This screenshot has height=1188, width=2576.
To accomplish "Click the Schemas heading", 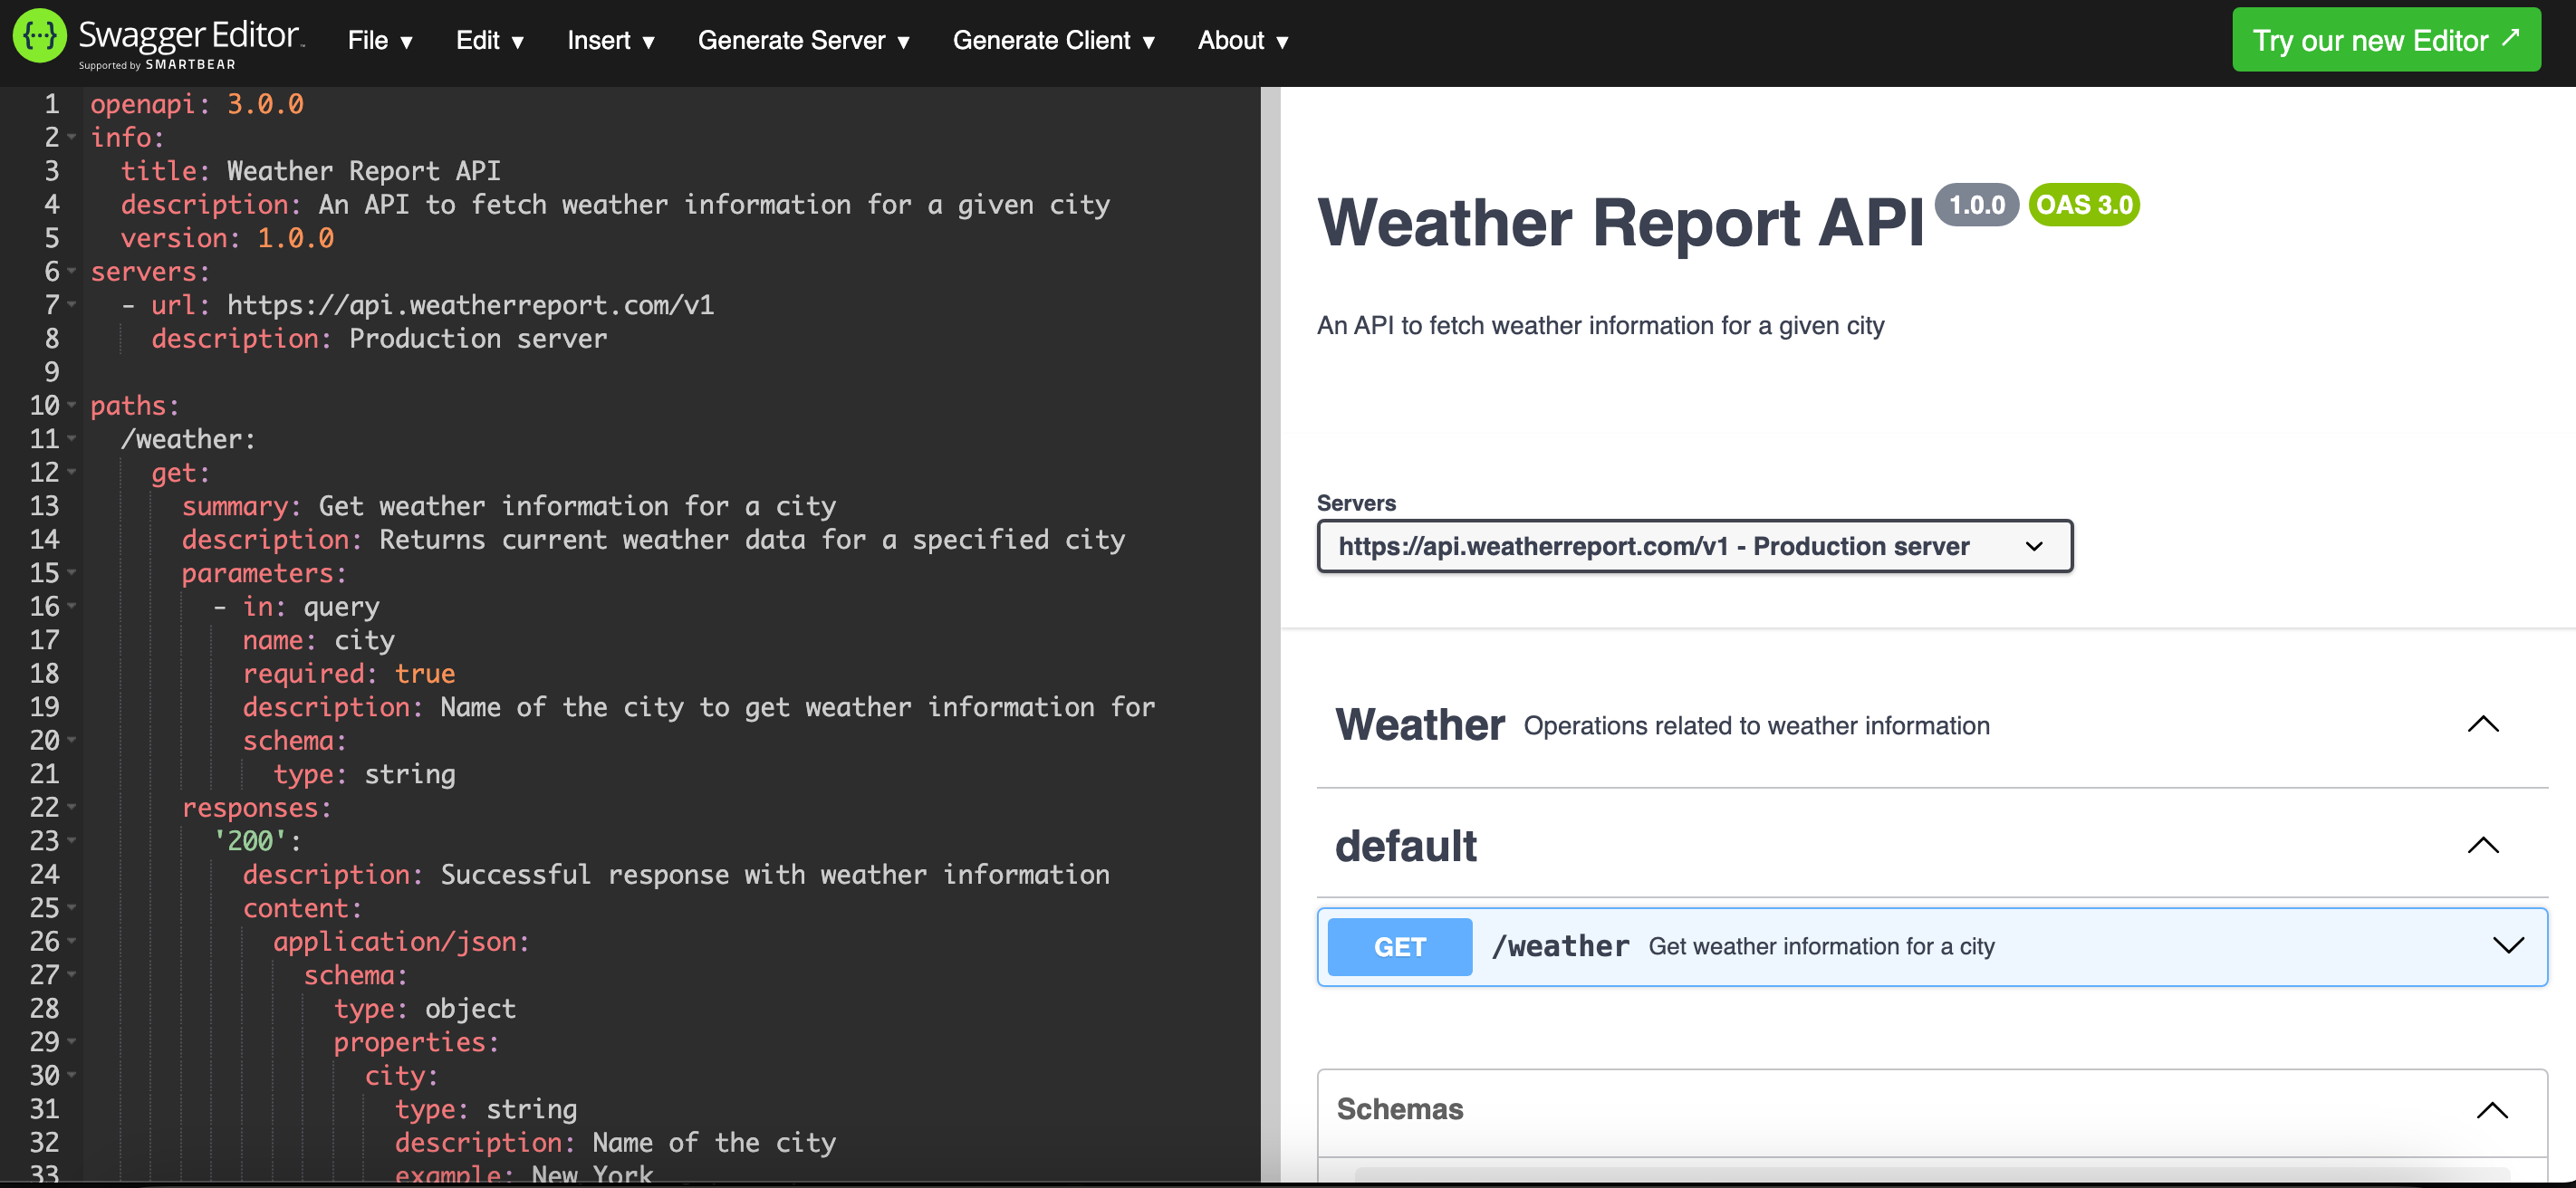I will [x=1400, y=1109].
